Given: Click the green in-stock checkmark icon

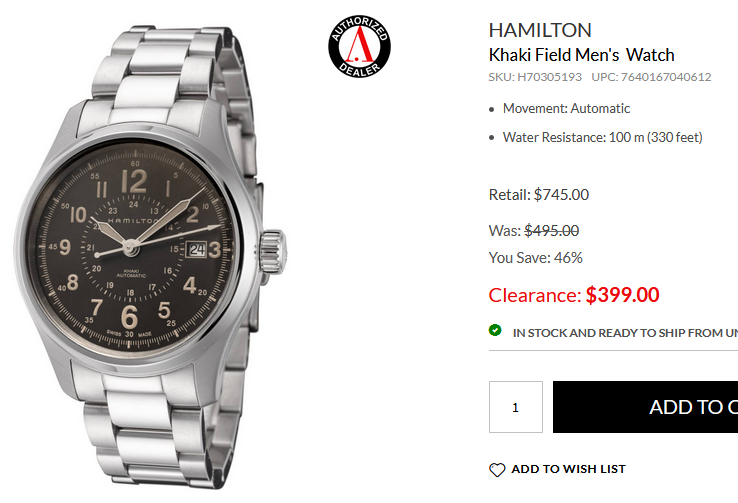Looking at the screenshot, I should pos(495,330).
